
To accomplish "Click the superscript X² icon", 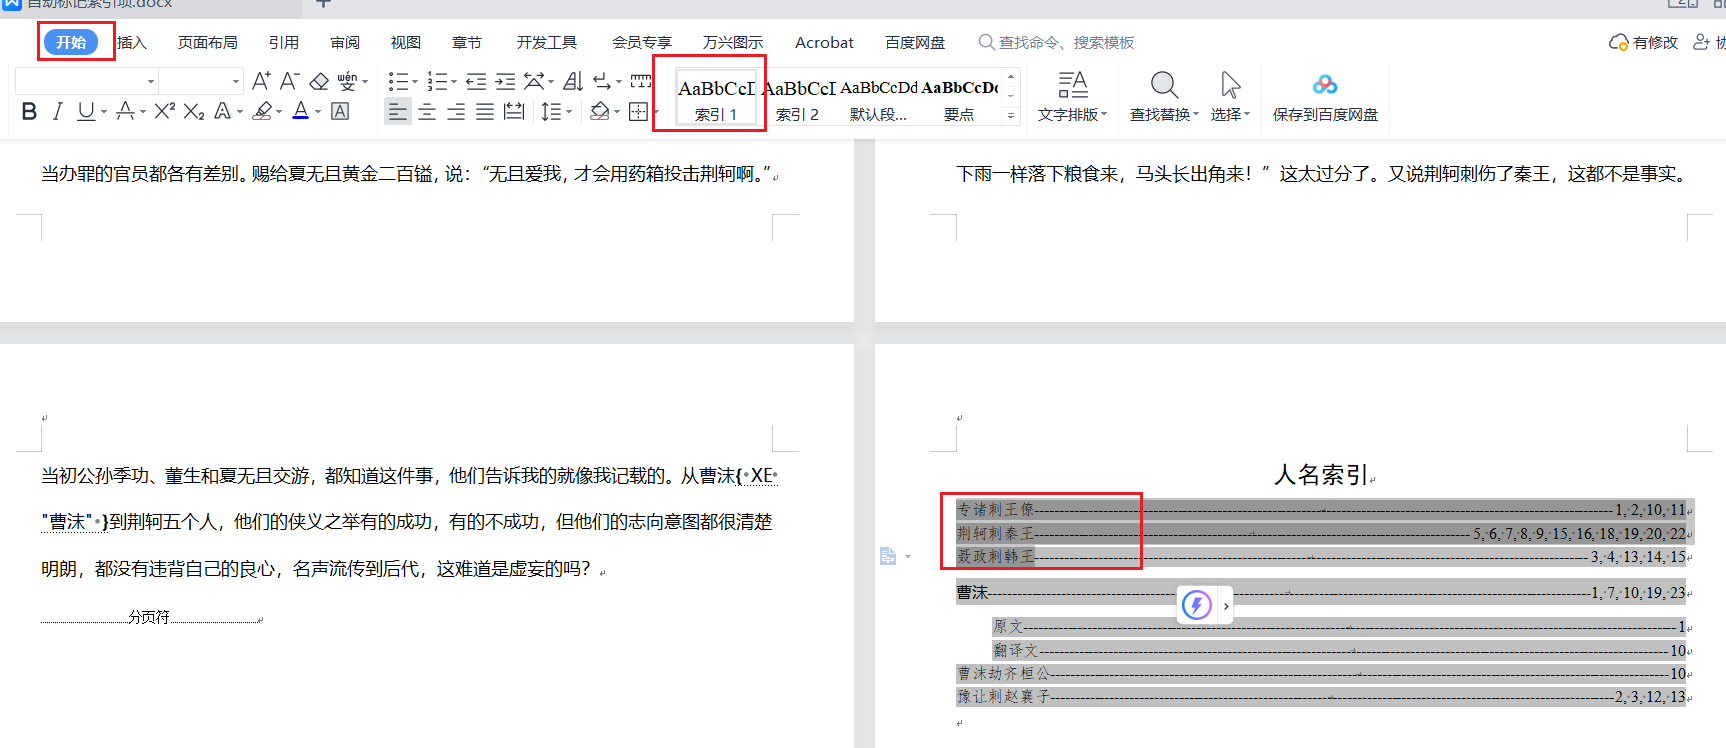I will click(164, 111).
